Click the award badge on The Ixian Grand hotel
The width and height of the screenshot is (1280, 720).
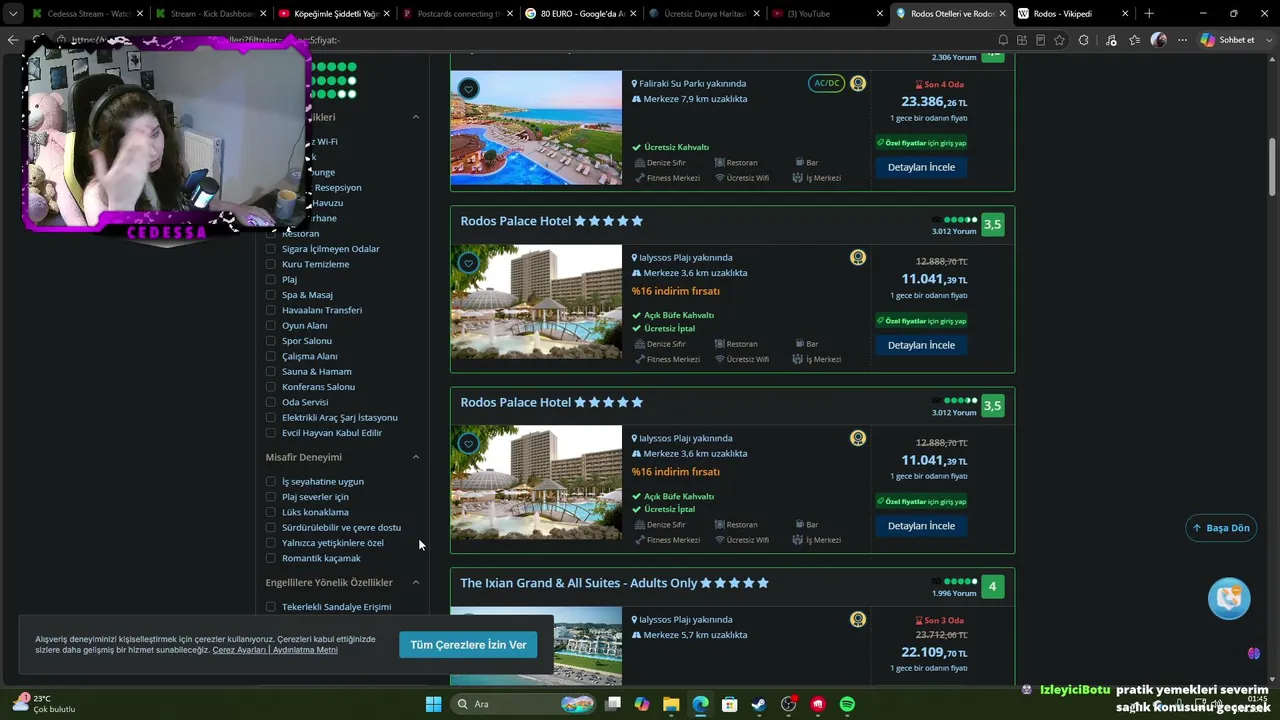tap(858, 620)
